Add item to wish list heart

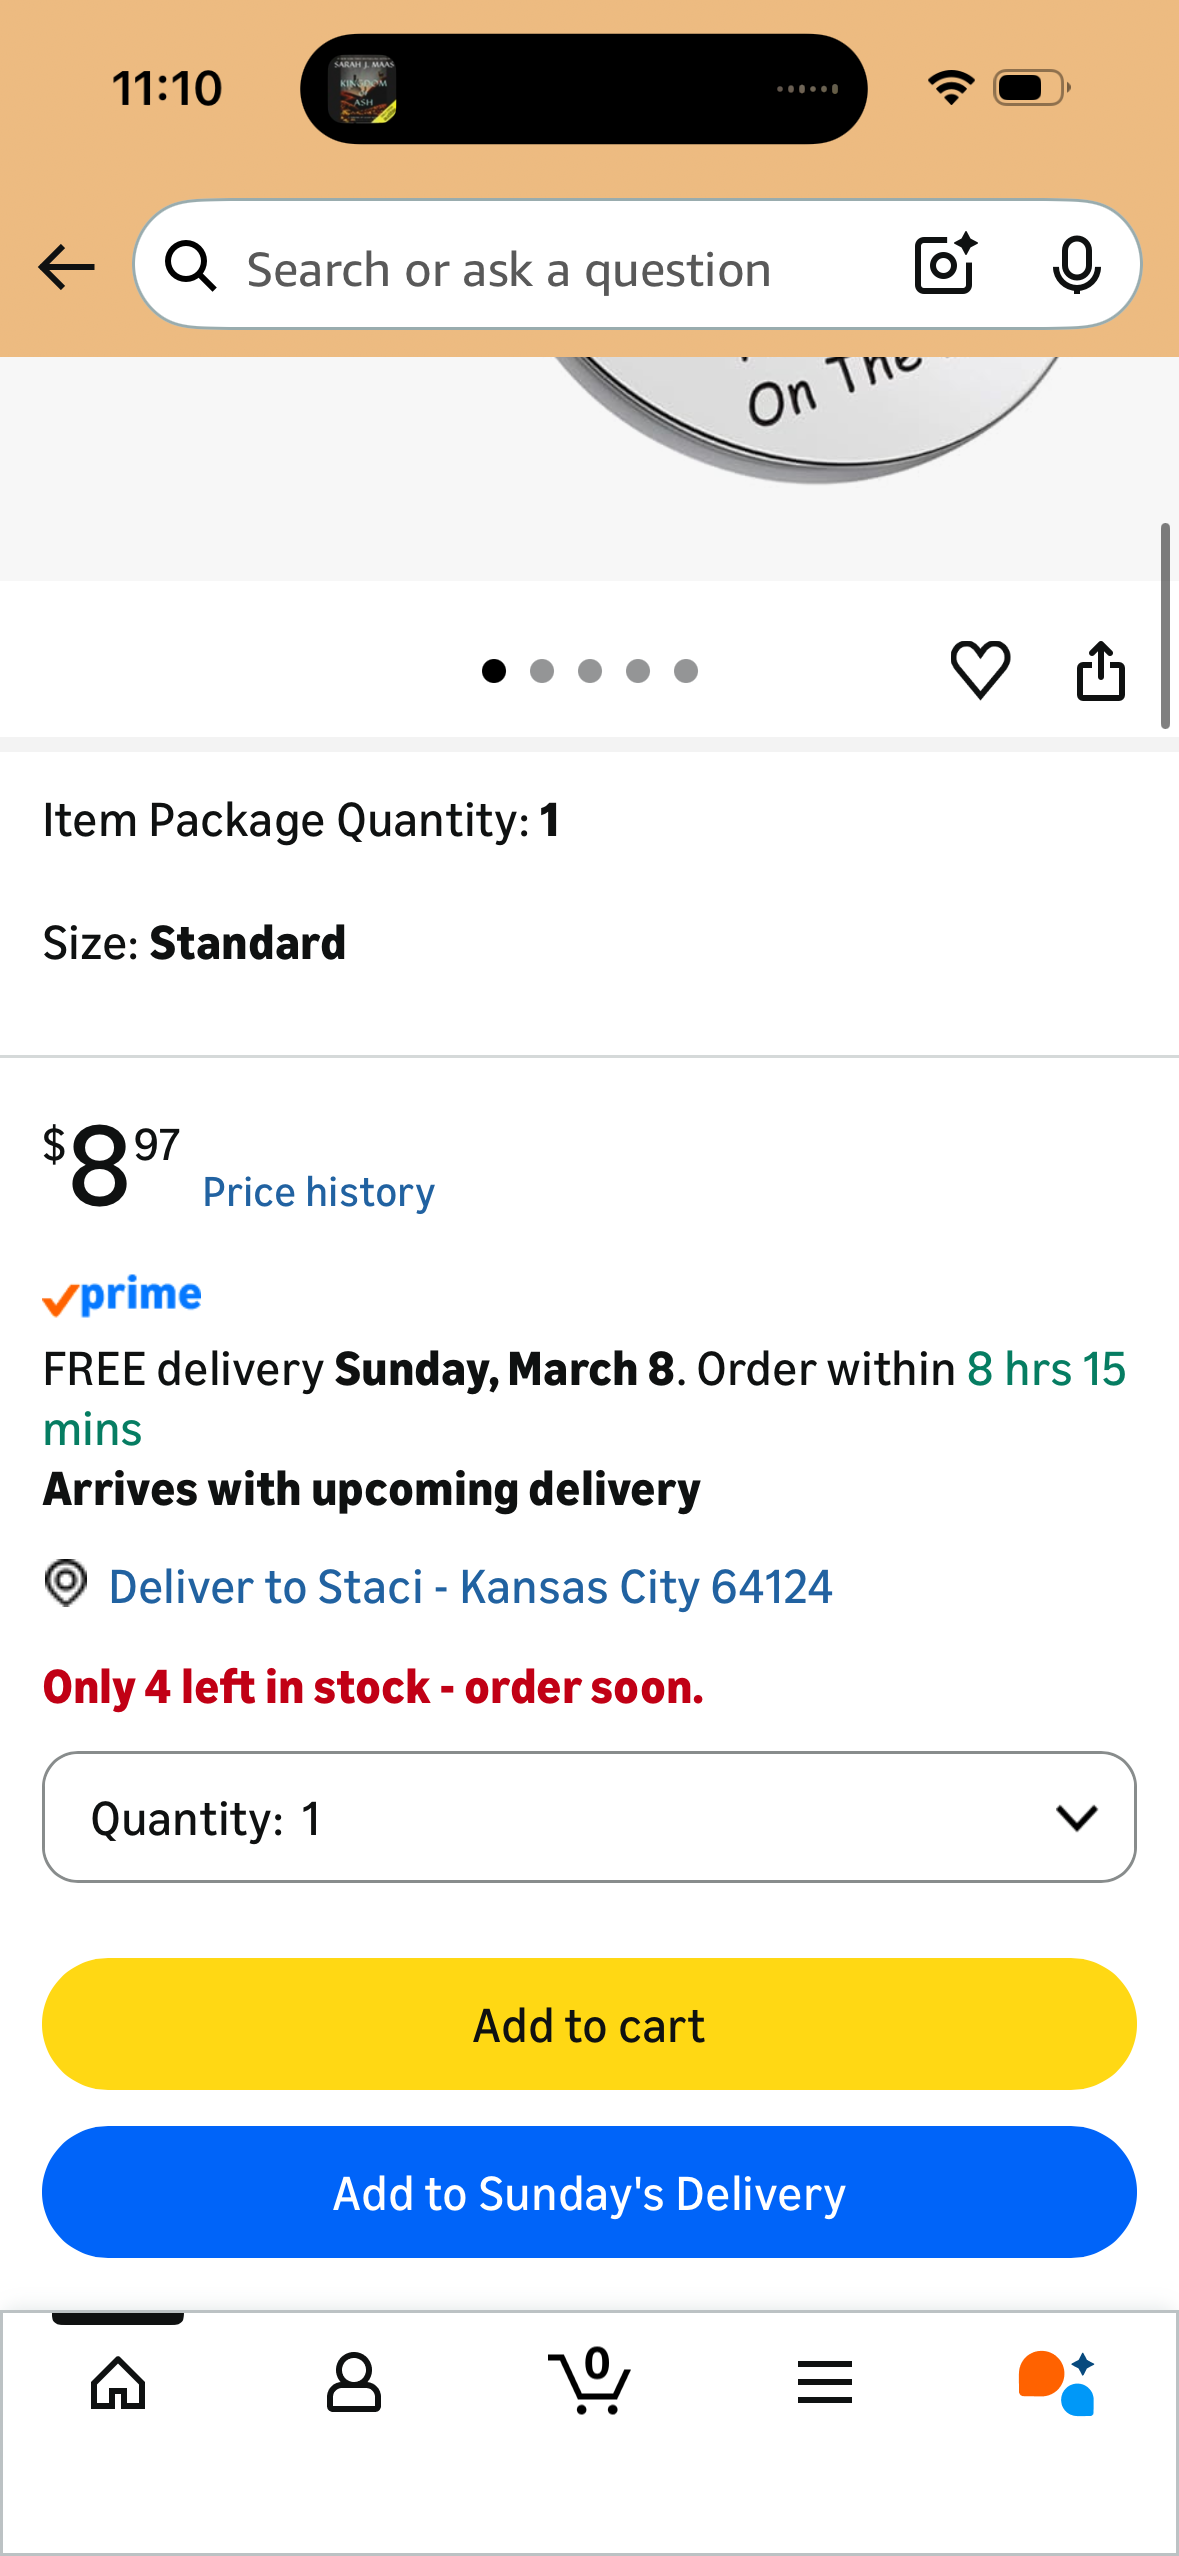(x=980, y=670)
